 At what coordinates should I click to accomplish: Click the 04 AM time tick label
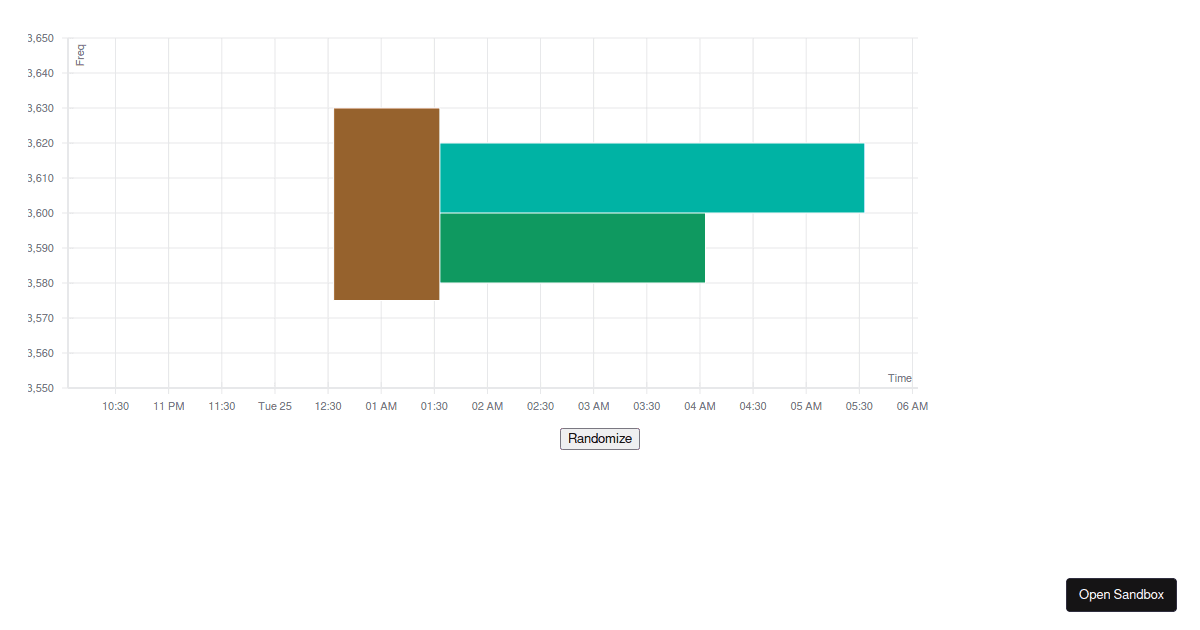(700, 406)
